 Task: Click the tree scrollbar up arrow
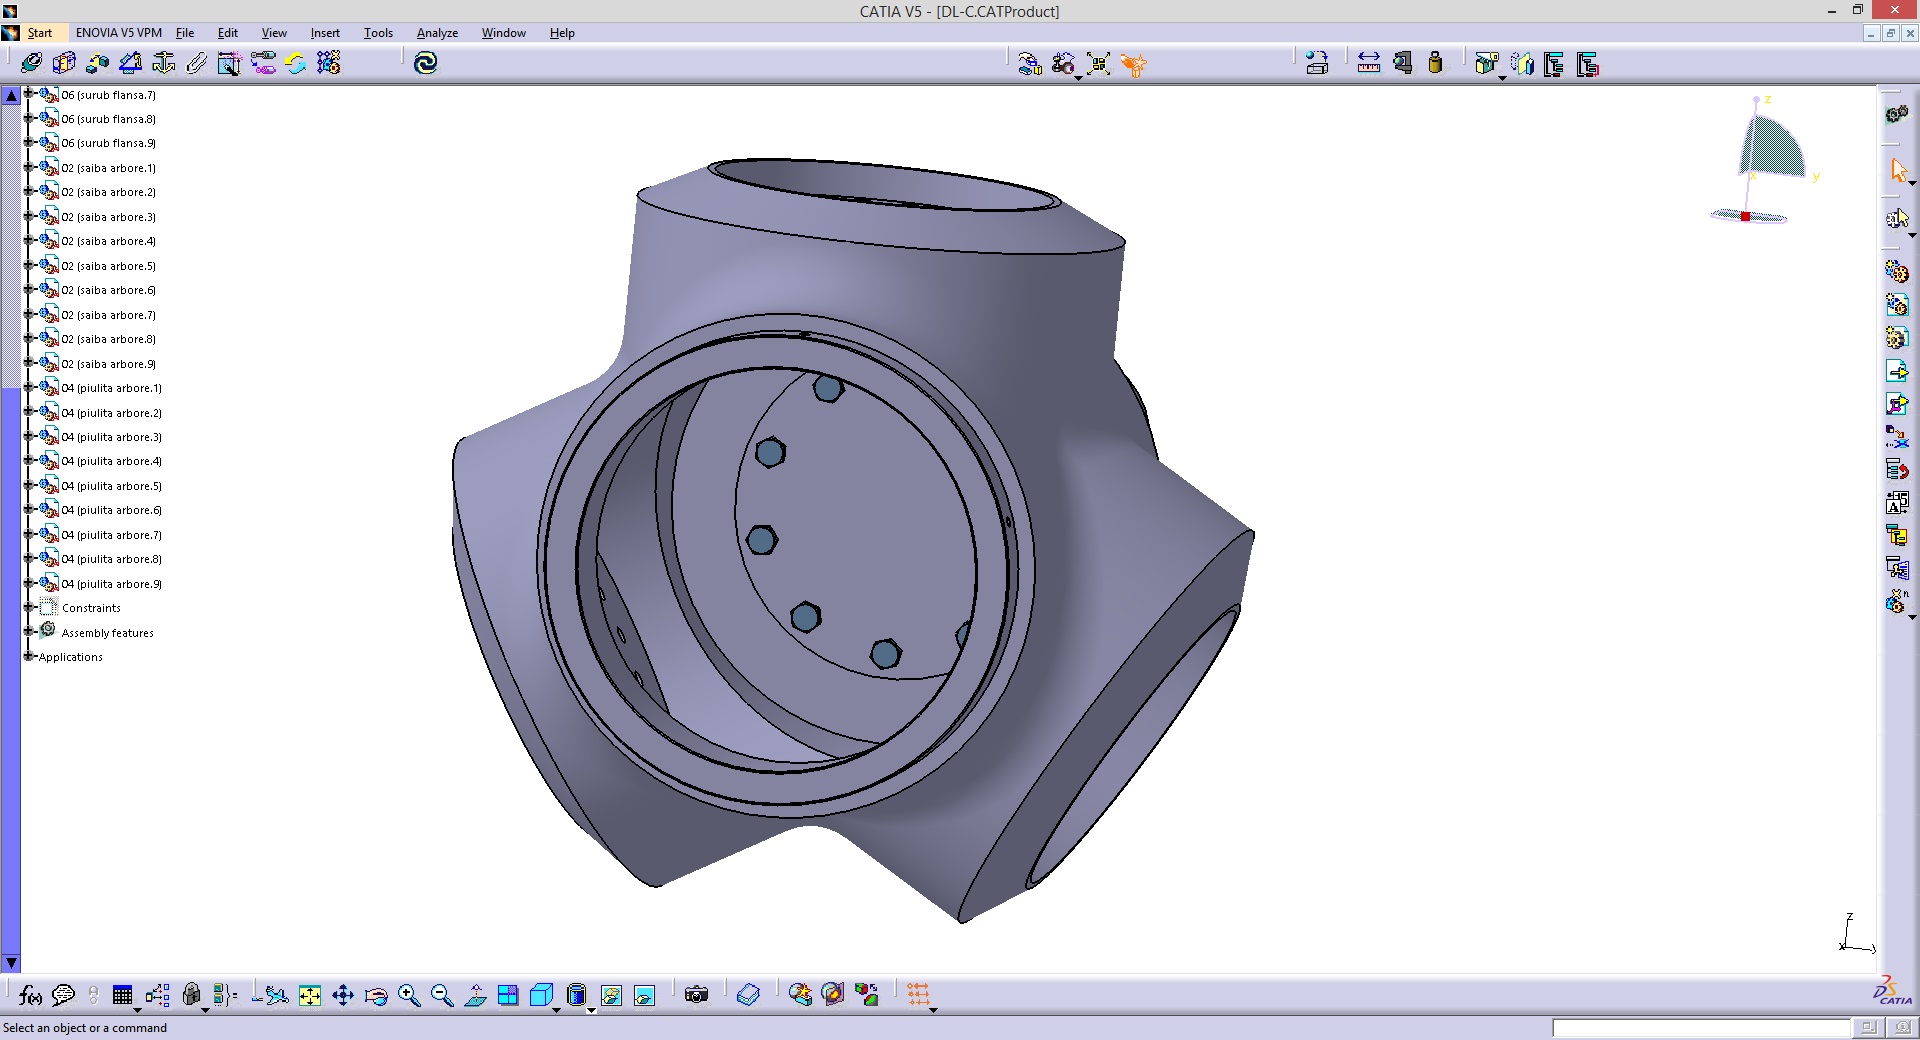click(11, 96)
